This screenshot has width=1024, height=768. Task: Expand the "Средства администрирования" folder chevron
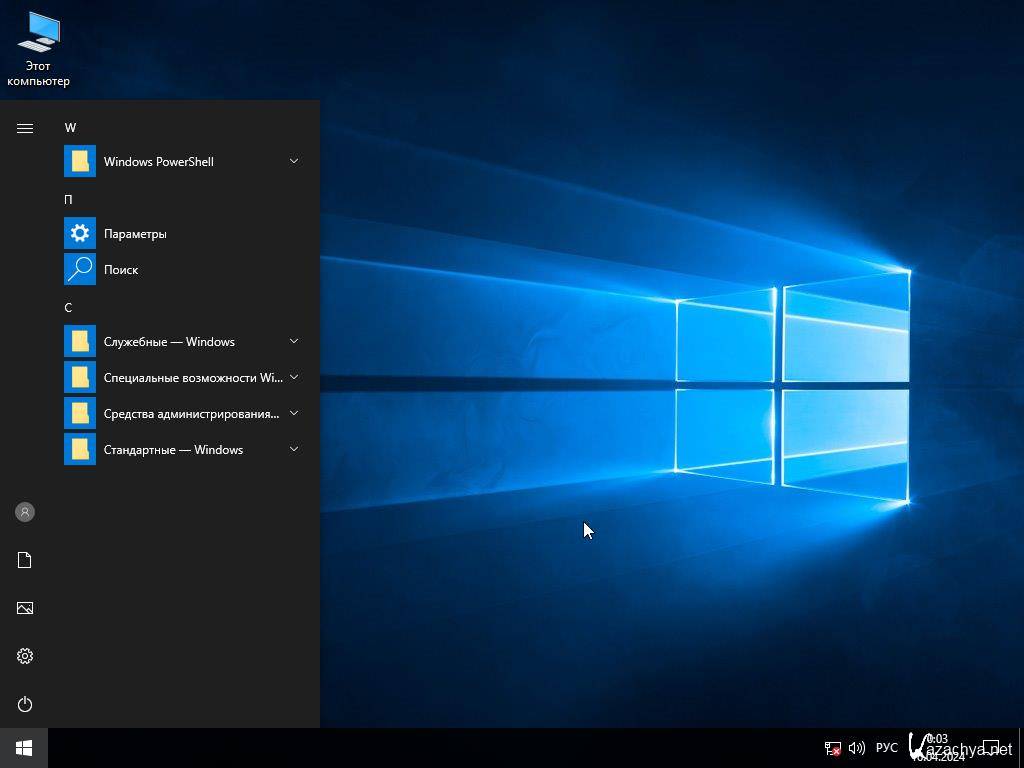click(294, 413)
